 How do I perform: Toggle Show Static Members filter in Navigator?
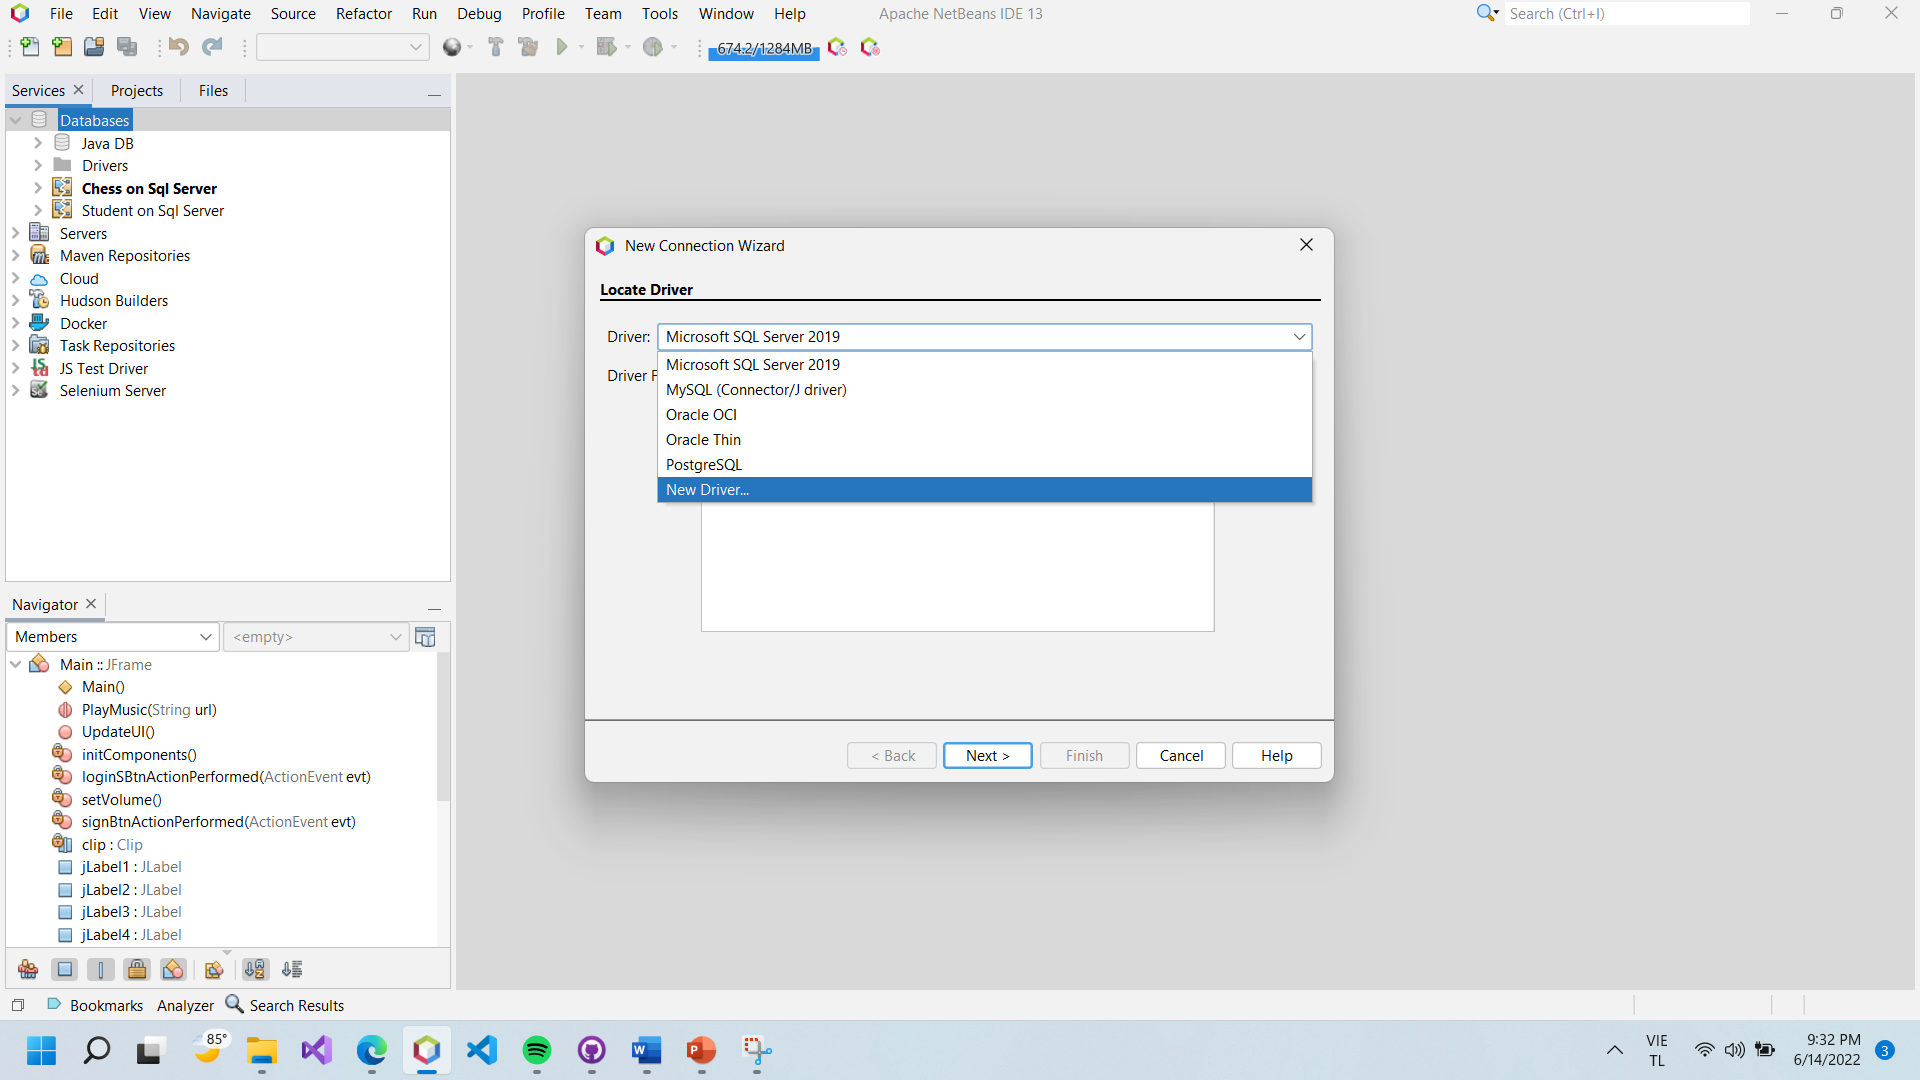[x=101, y=969]
